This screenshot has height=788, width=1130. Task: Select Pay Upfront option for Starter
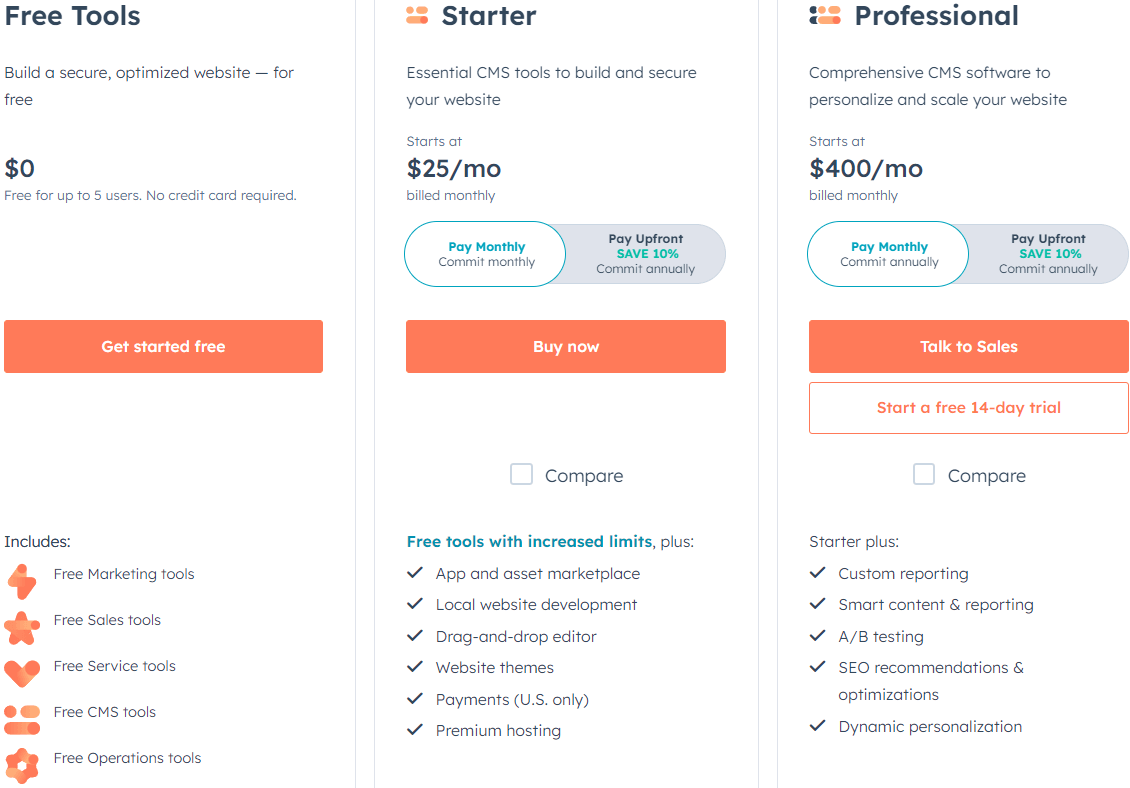[645, 254]
